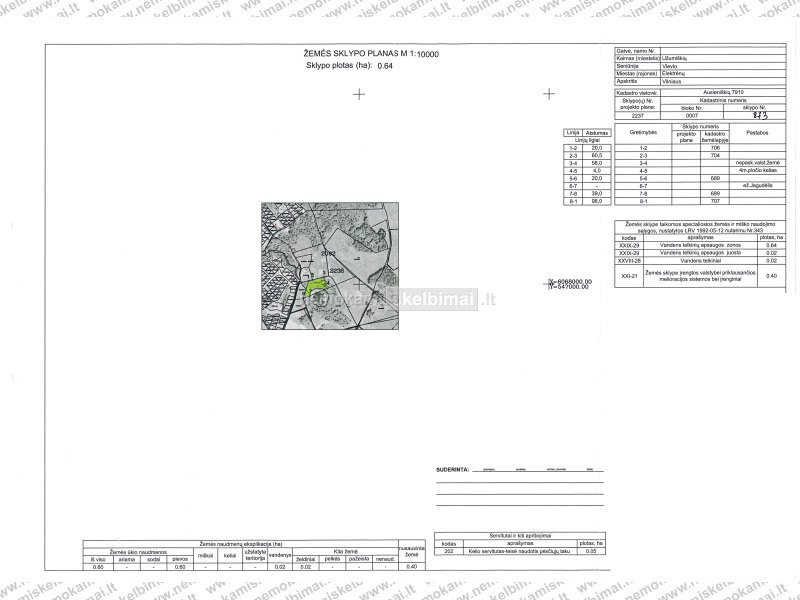Screen dimensions: 800x600
Task: Click the "pelkės" column header
Action: coord(332,559)
